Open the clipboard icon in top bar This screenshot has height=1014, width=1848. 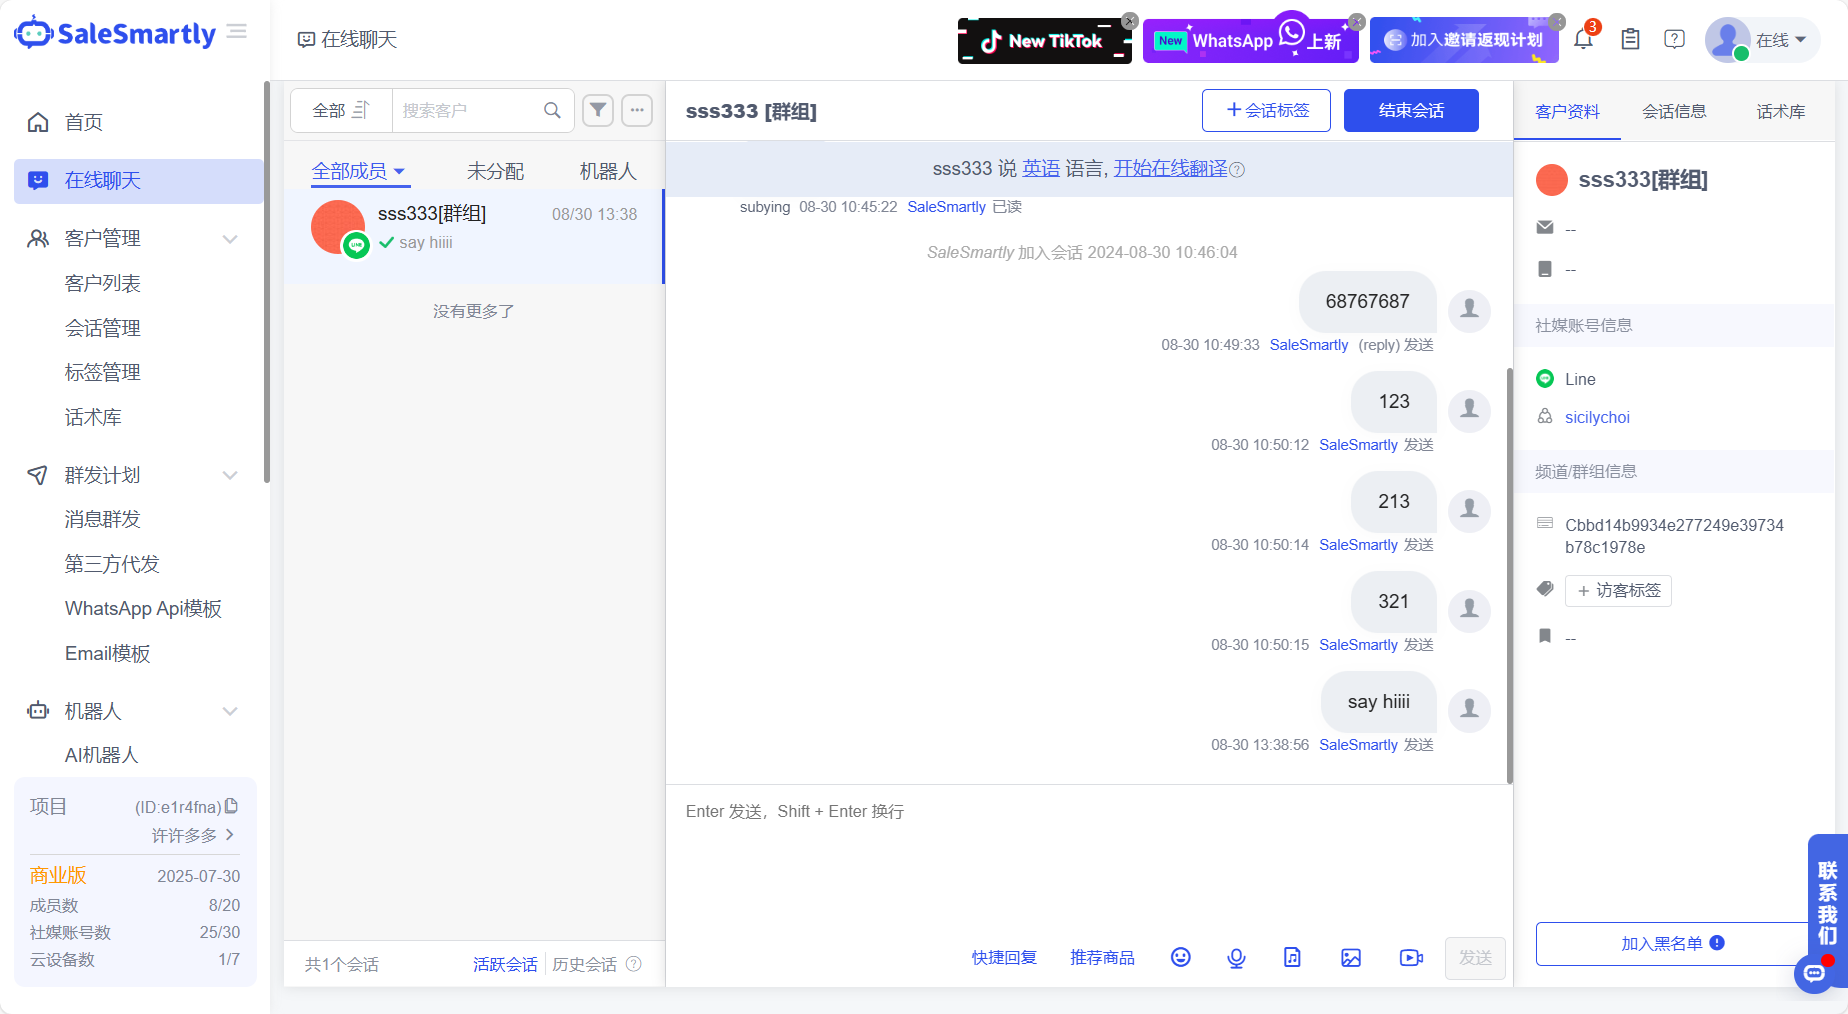tap(1630, 38)
